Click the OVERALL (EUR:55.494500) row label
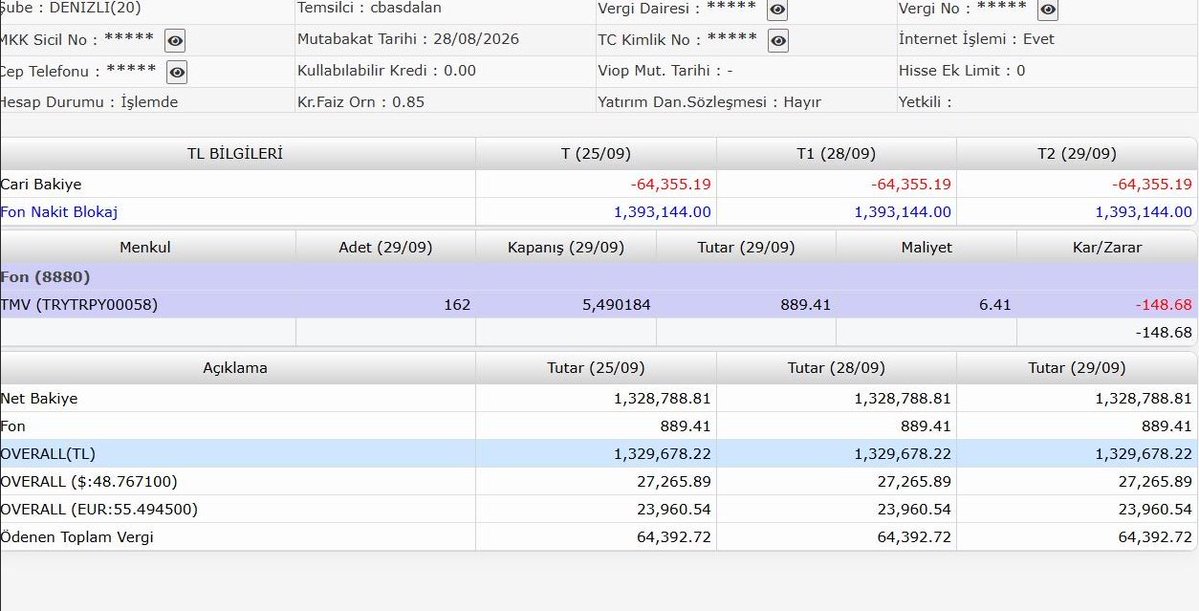This screenshot has width=1199, height=611. [99, 509]
